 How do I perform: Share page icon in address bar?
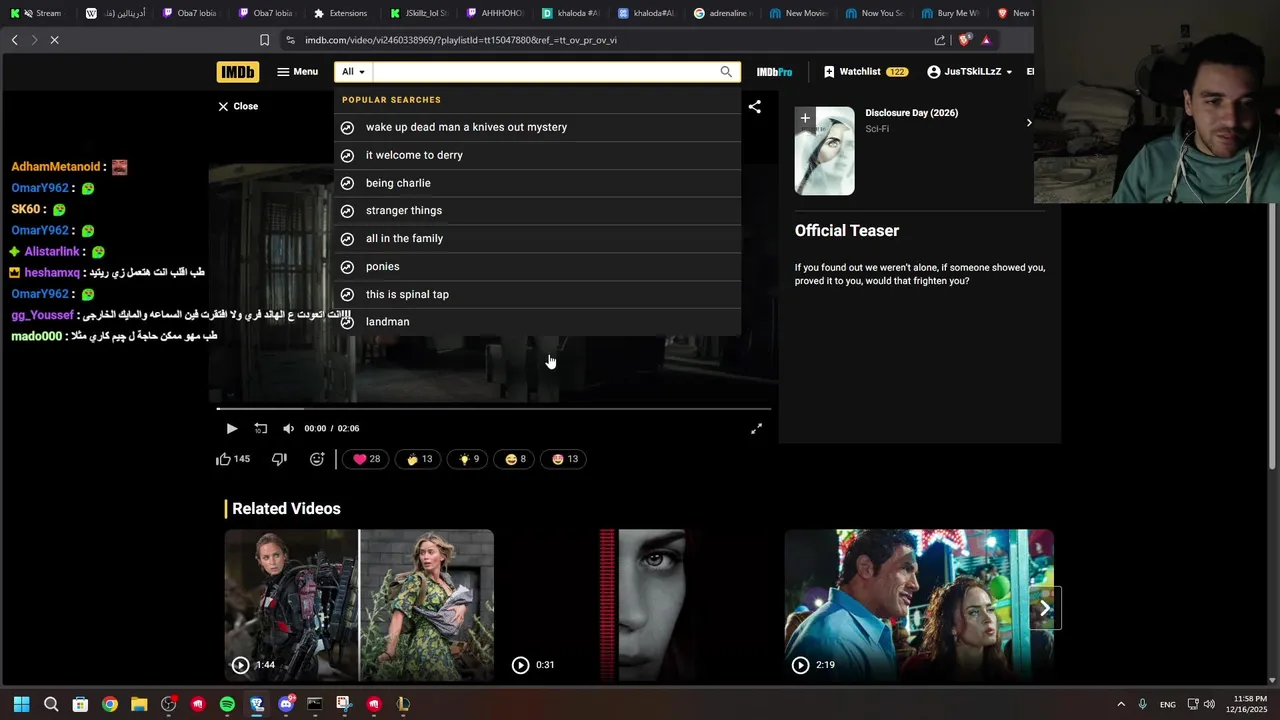click(939, 40)
